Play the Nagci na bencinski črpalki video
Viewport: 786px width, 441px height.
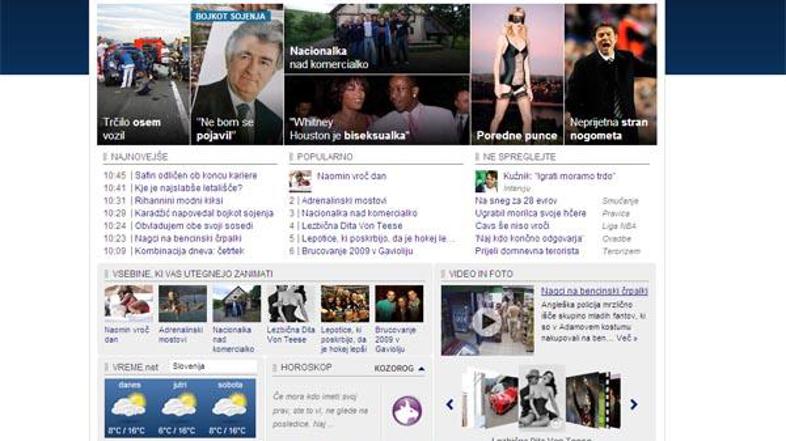coord(487,321)
